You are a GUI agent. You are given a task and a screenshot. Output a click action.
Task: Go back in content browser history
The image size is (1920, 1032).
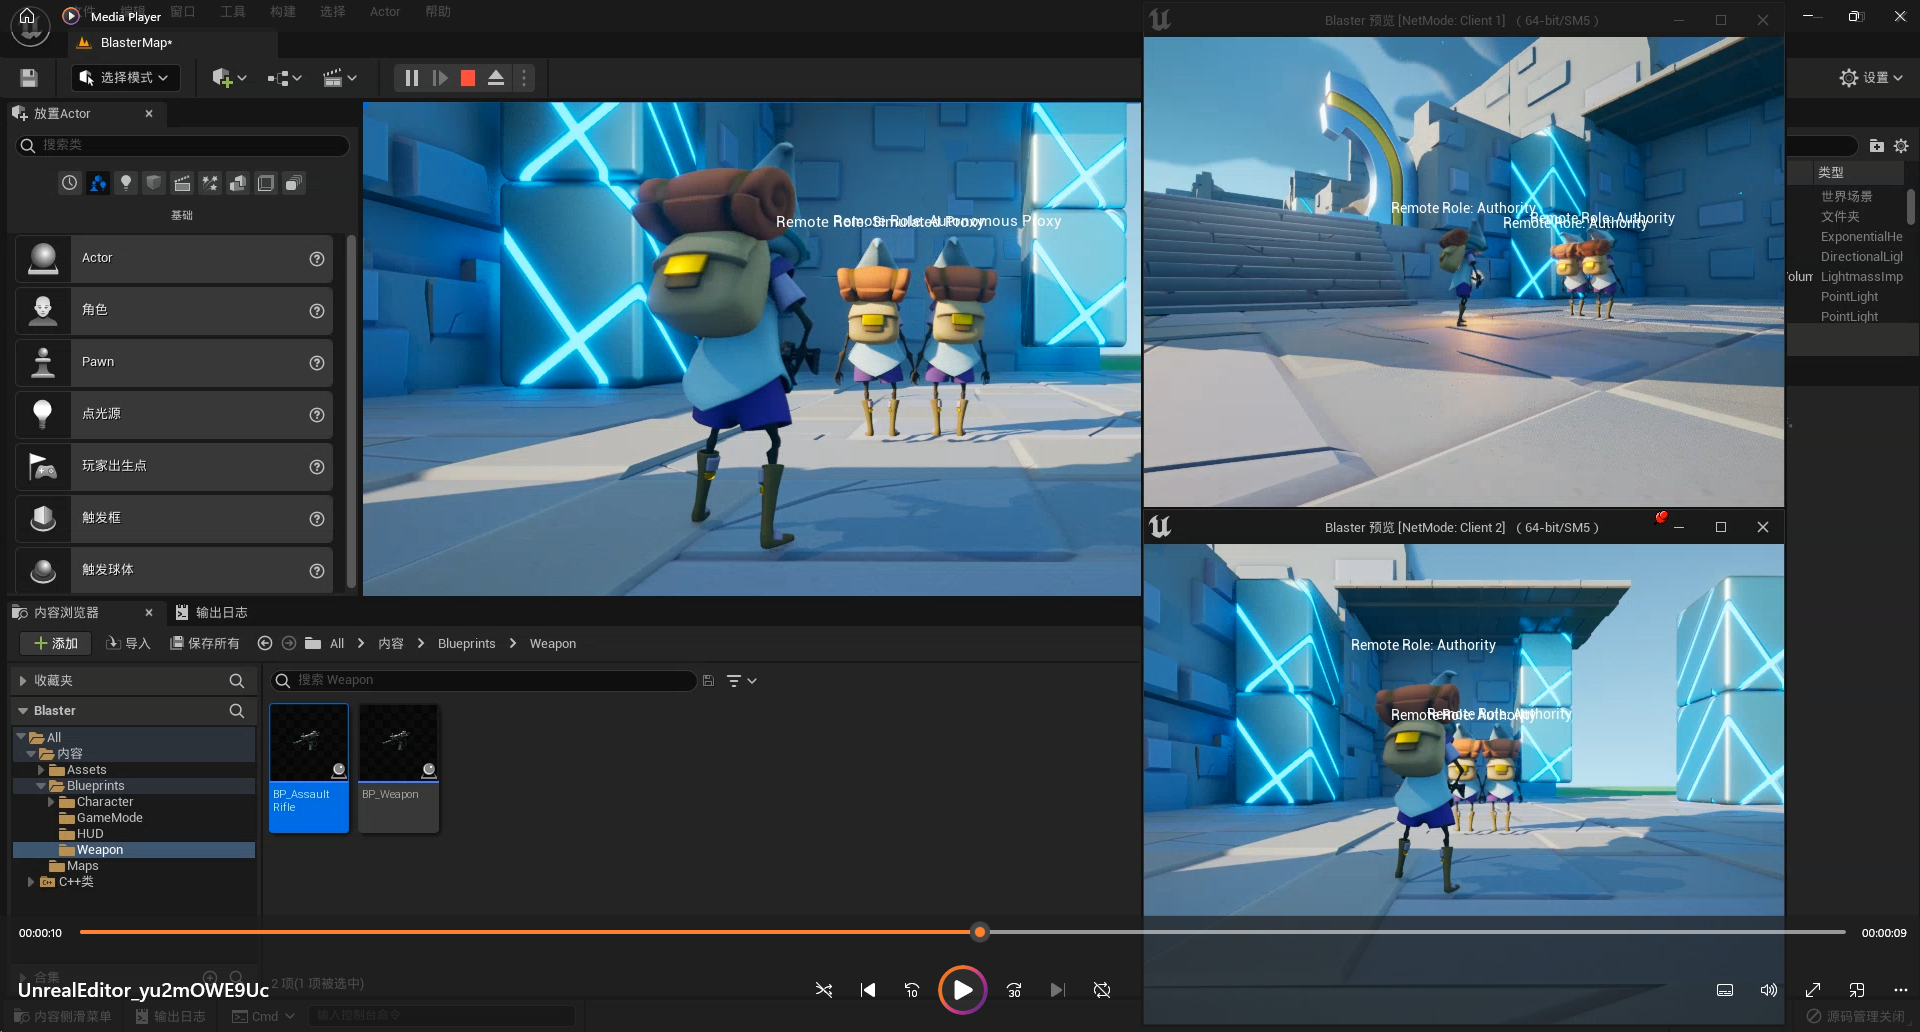pyautogui.click(x=265, y=644)
